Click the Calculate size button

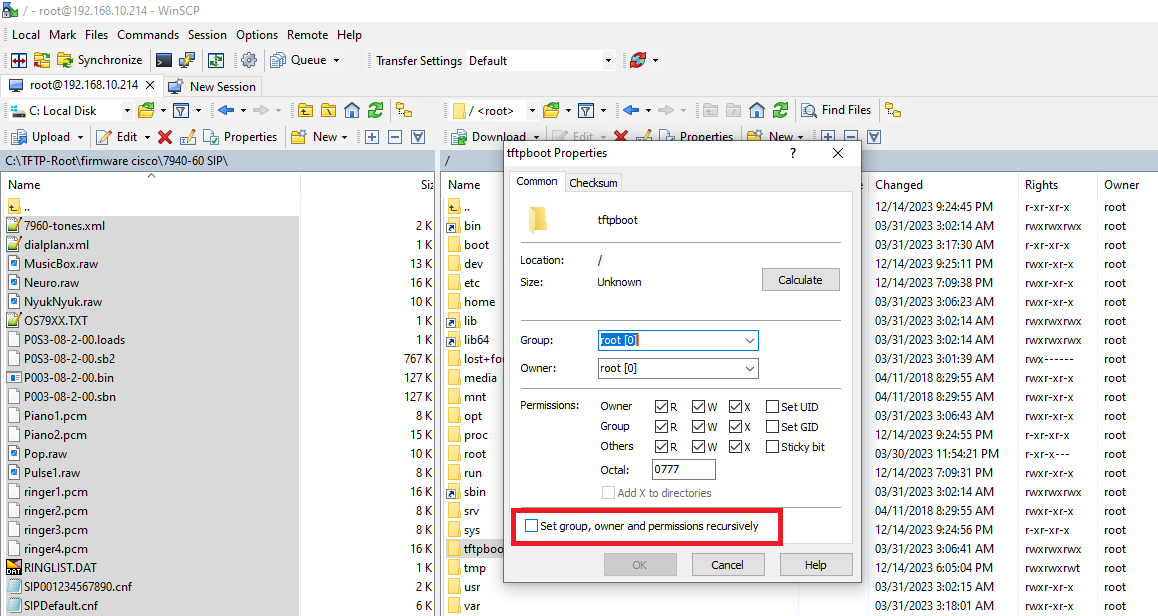point(800,280)
